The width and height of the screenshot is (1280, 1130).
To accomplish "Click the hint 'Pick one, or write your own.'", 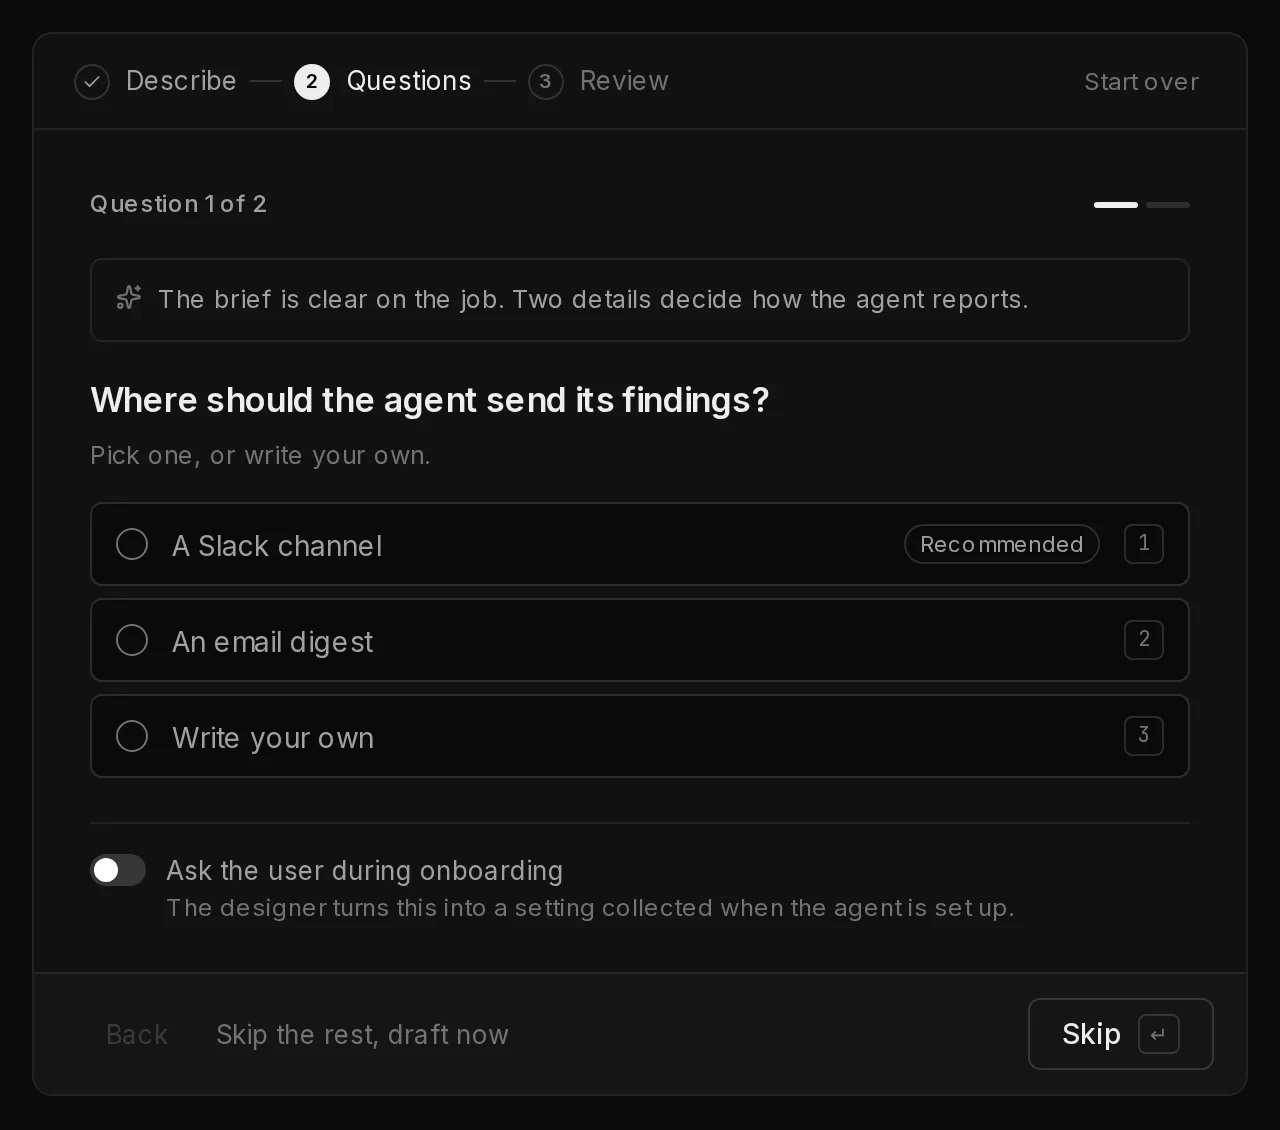I will click(x=260, y=455).
